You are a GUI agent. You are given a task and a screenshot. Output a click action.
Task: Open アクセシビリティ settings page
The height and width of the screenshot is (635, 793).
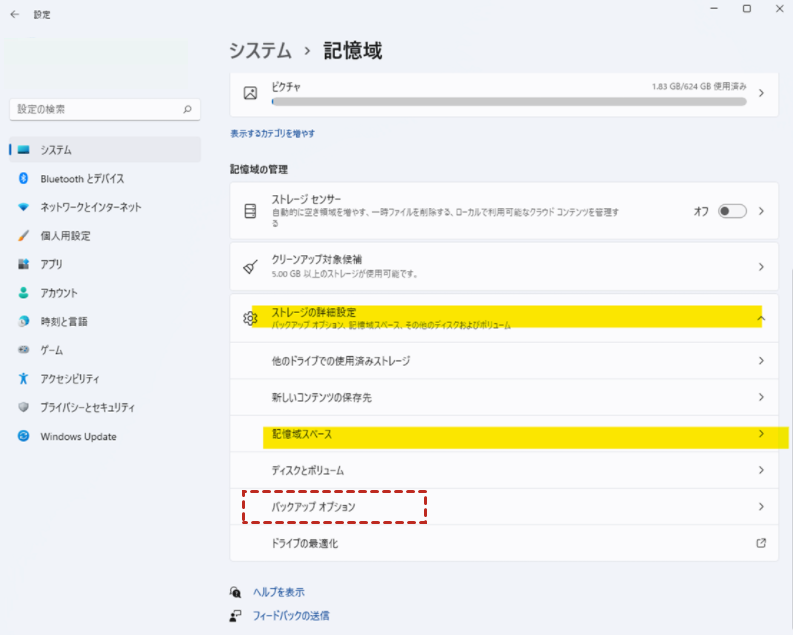pos(105,379)
